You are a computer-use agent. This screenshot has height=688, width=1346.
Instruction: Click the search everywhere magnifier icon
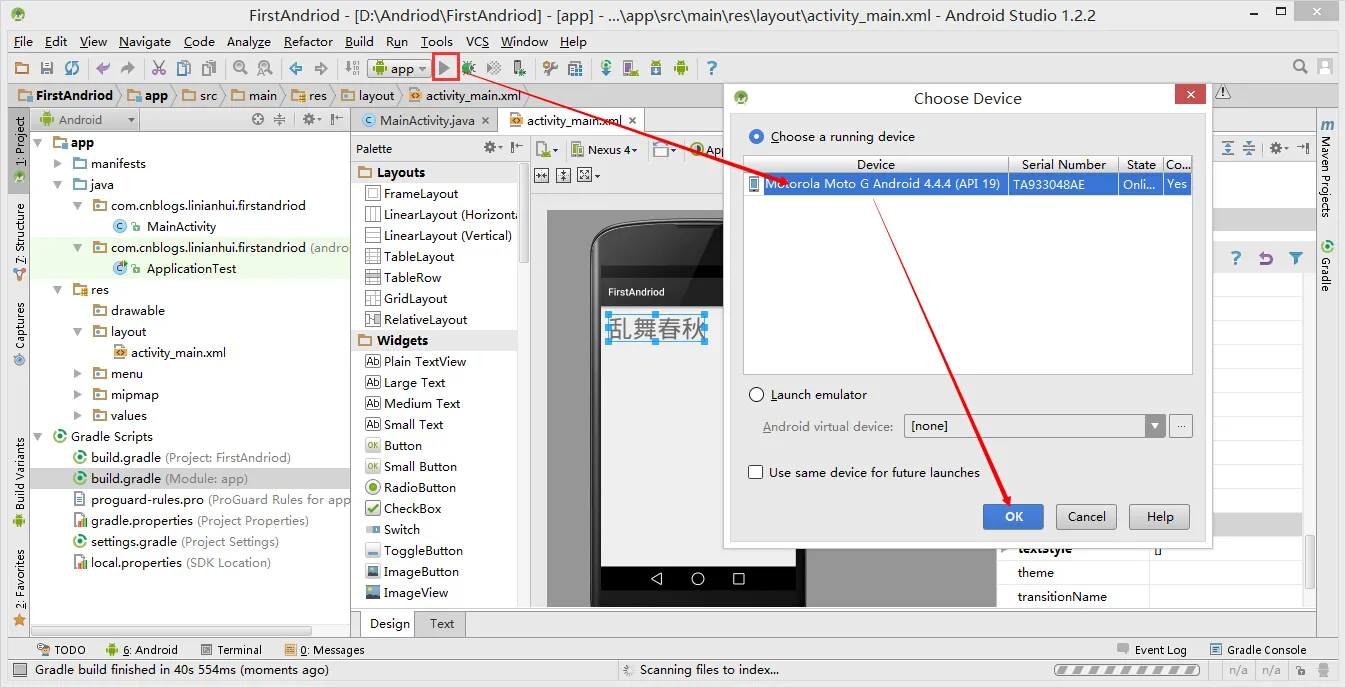coord(1300,67)
